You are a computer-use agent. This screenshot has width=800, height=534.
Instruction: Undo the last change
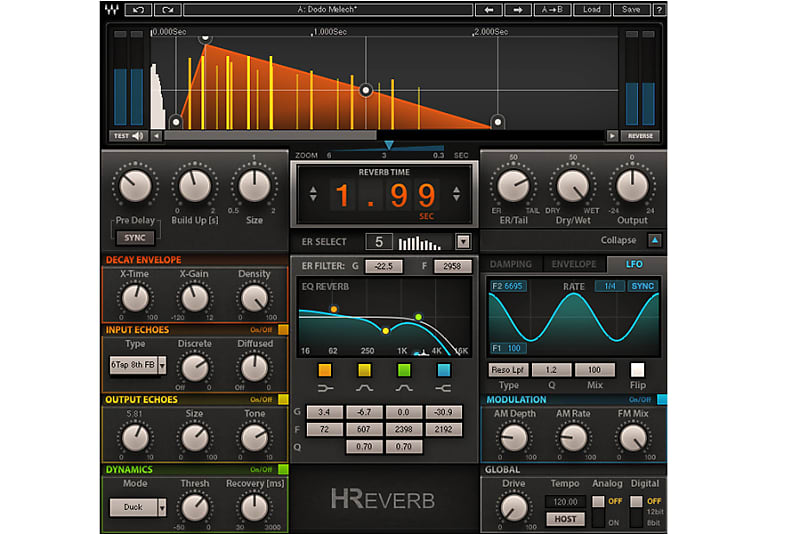point(138,9)
